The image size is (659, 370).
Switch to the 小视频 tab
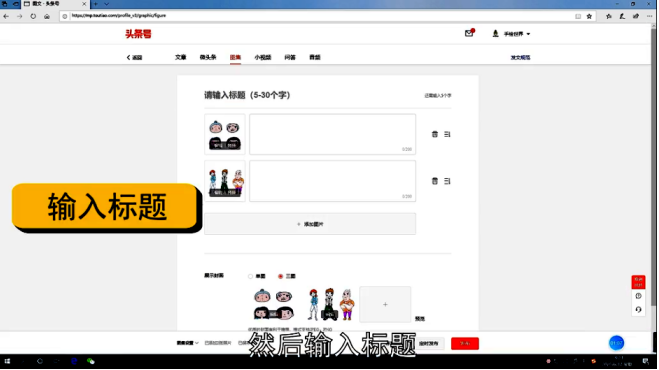(262, 57)
